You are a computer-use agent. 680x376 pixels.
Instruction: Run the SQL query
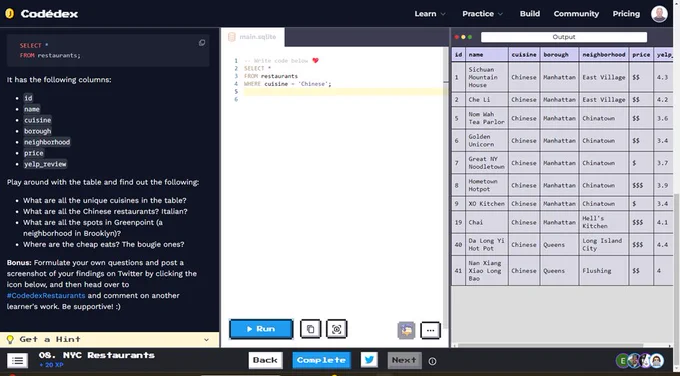pos(261,329)
